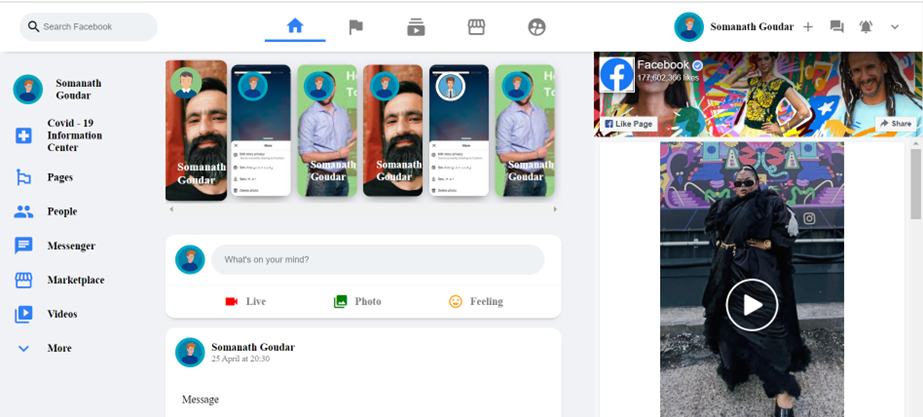Expand the account dropdown arrow in header

(895, 27)
